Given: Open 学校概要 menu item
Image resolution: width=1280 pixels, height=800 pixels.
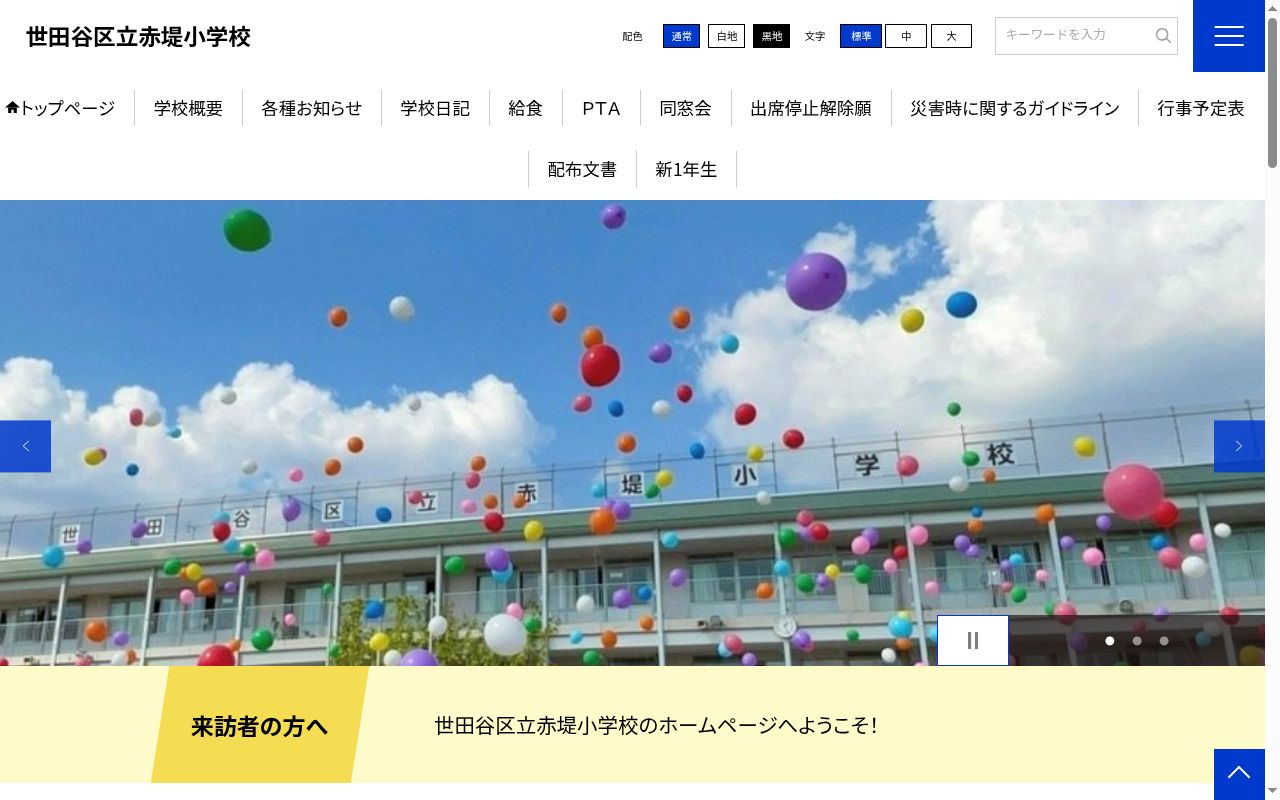Looking at the screenshot, I should coord(188,108).
